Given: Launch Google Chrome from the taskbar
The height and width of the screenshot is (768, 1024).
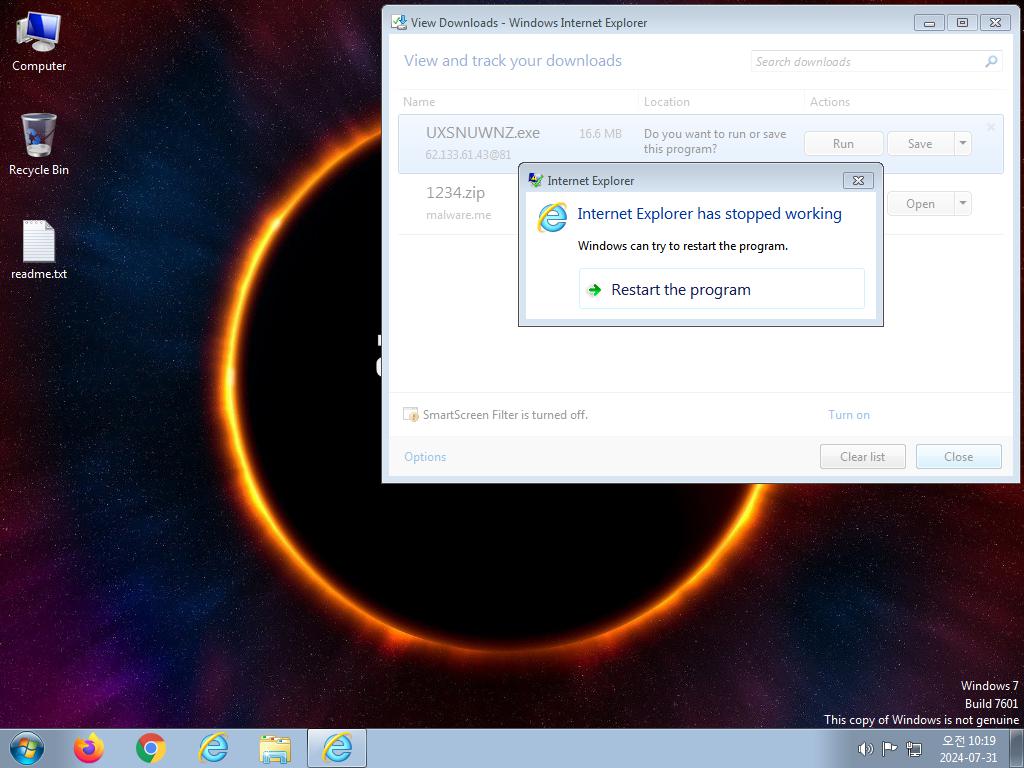Looking at the screenshot, I should pyautogui.click(x=151, y=748).
